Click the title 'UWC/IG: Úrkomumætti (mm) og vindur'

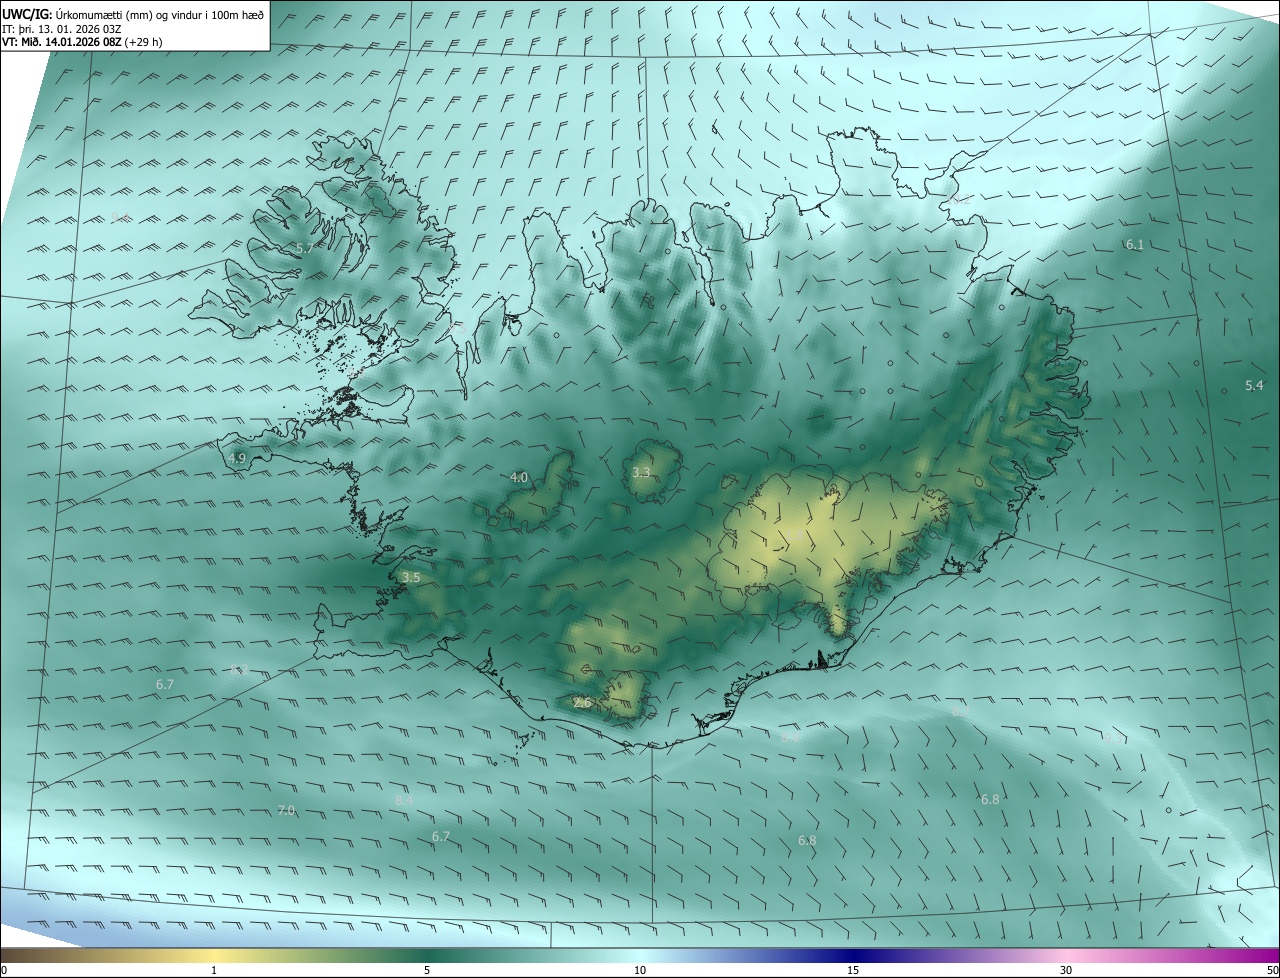pos(133,13)
